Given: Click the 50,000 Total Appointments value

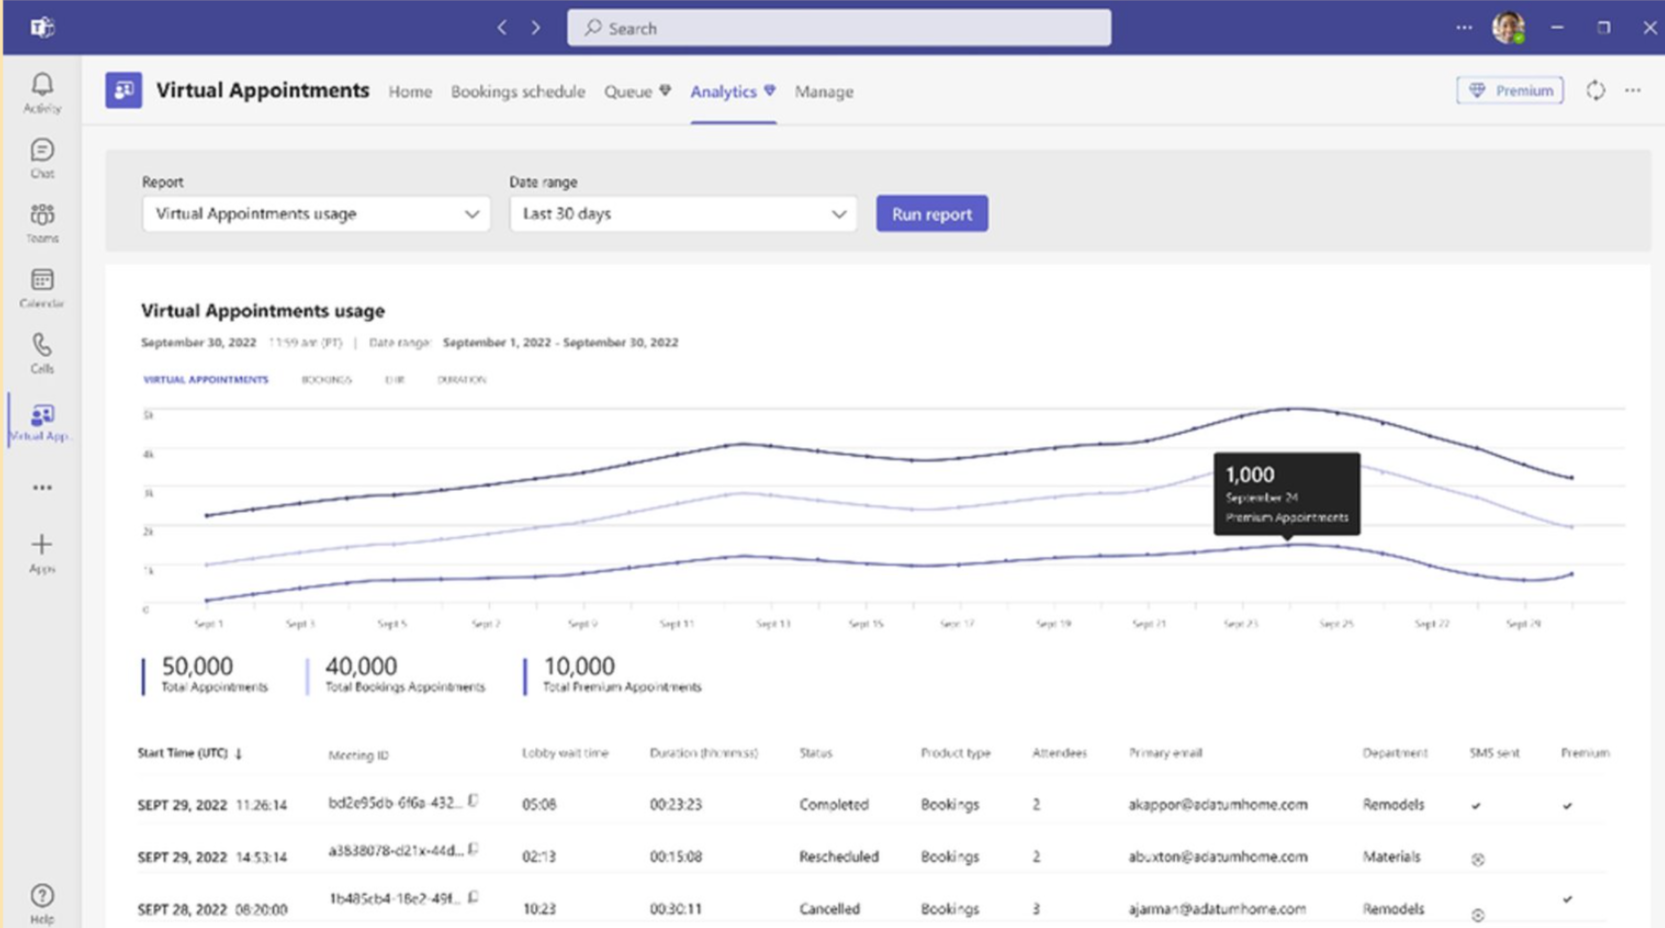Looking at the screenshot, I should [197, 666].
